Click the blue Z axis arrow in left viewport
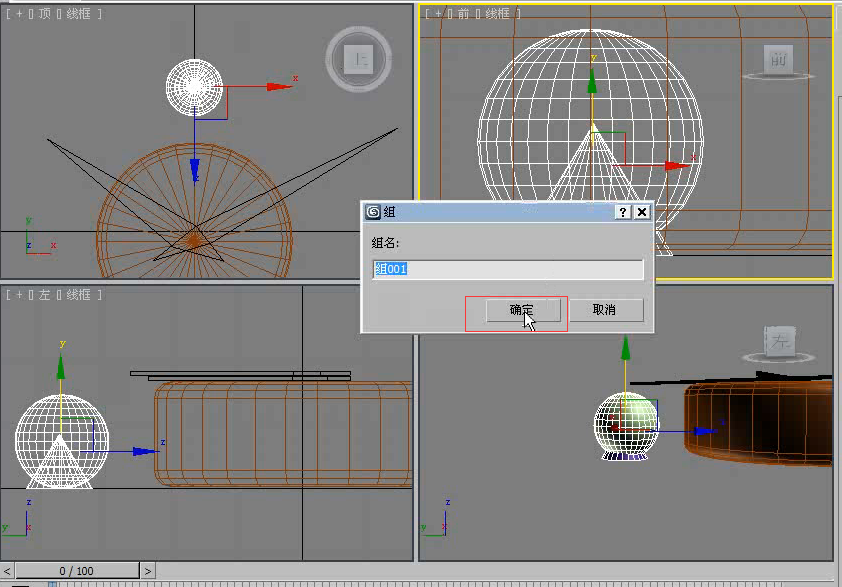 click(145, 452)
